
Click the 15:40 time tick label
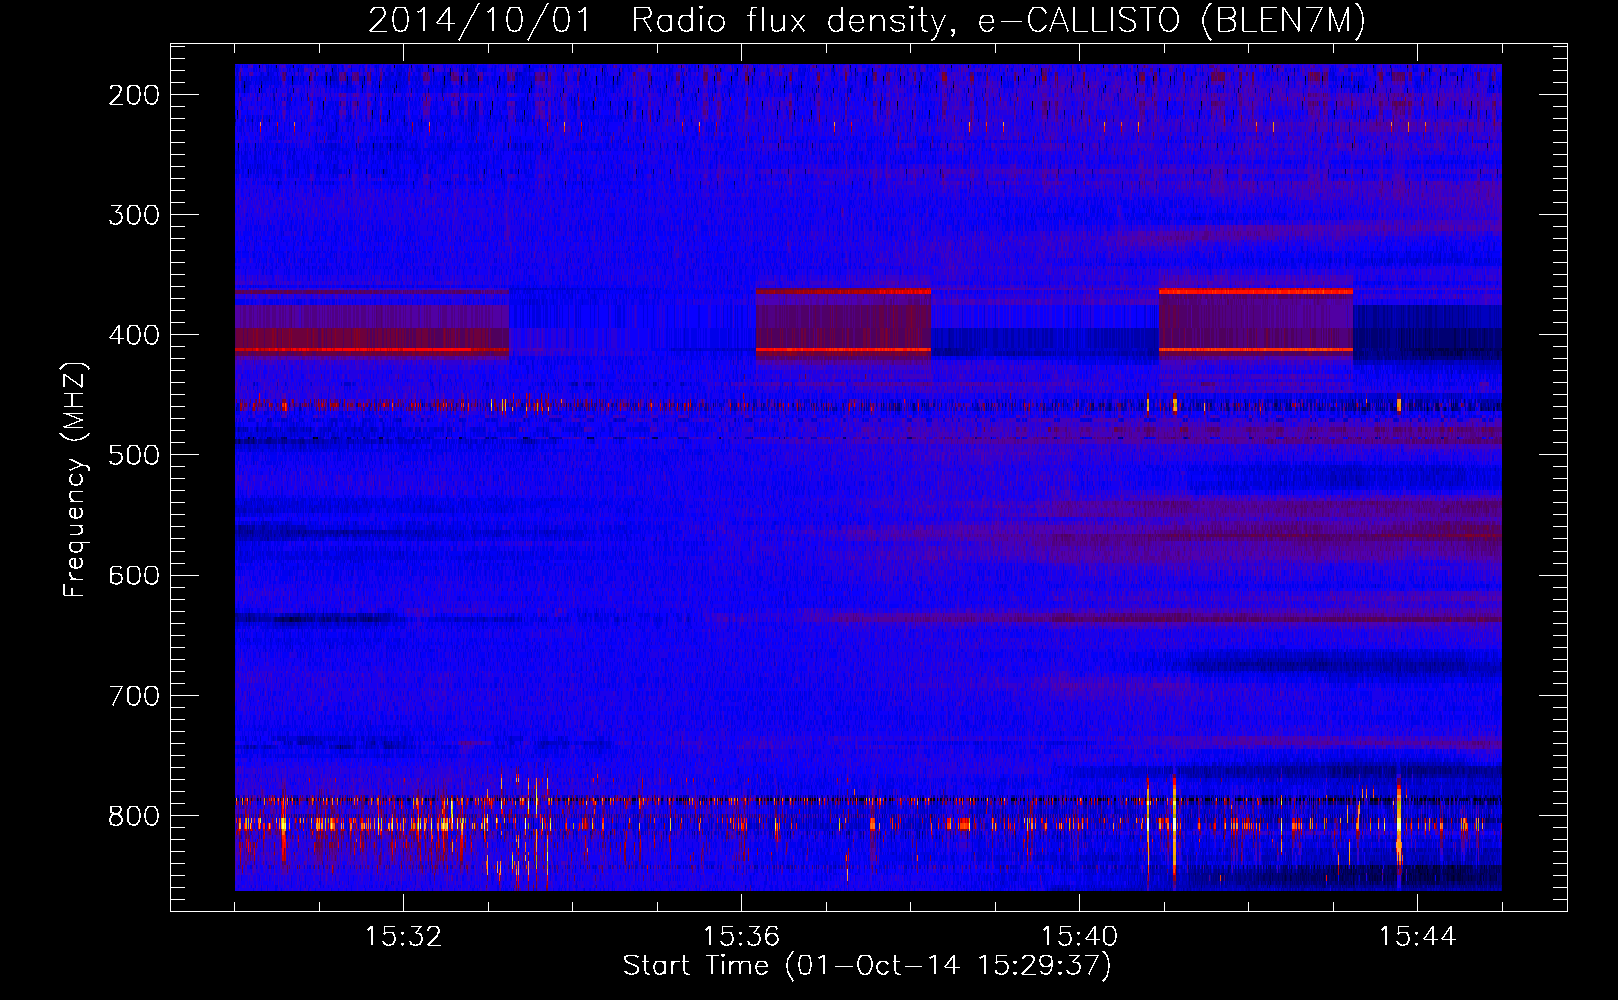pos(1079,937)
